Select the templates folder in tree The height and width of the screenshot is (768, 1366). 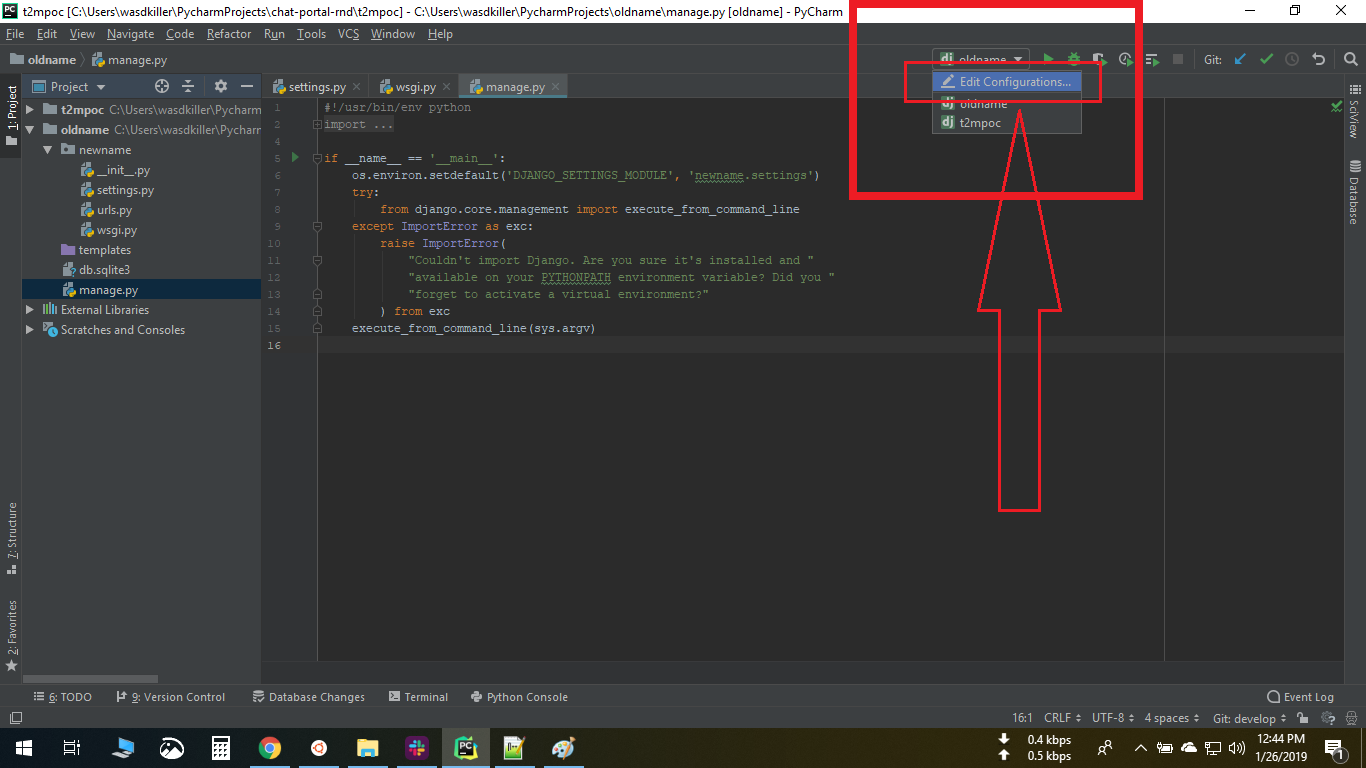point(104,250)
